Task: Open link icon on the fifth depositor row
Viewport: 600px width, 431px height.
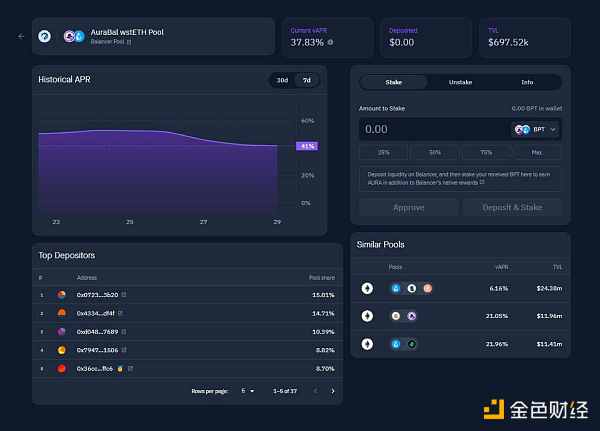Action: tap(130, 368)
